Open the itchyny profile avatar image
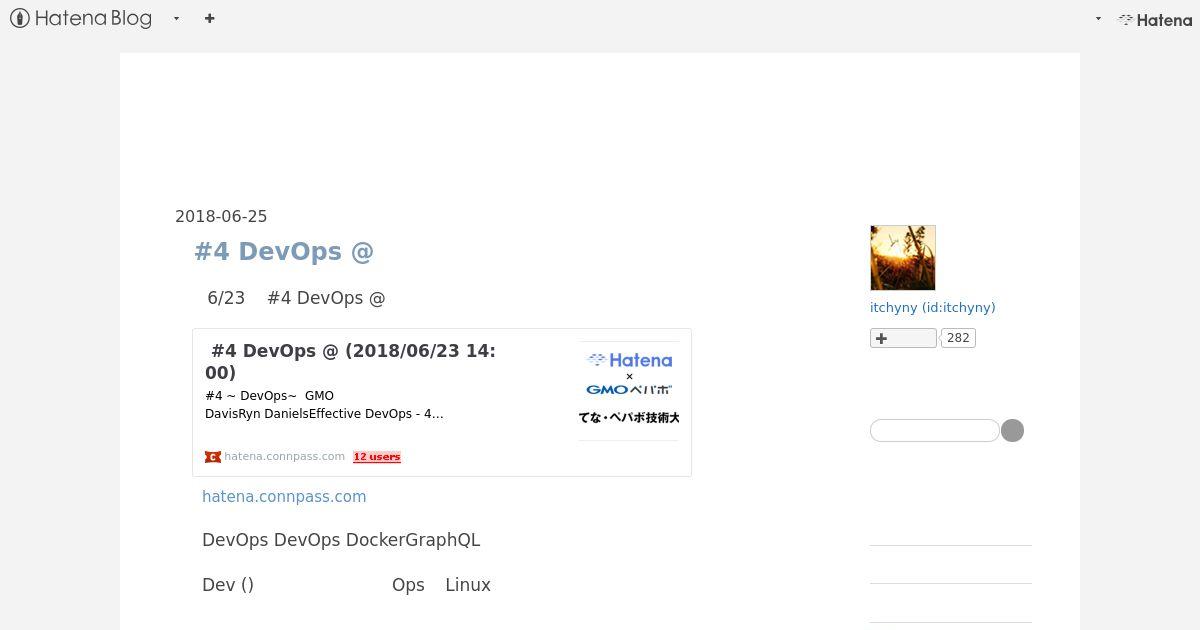 click(903, 258)
